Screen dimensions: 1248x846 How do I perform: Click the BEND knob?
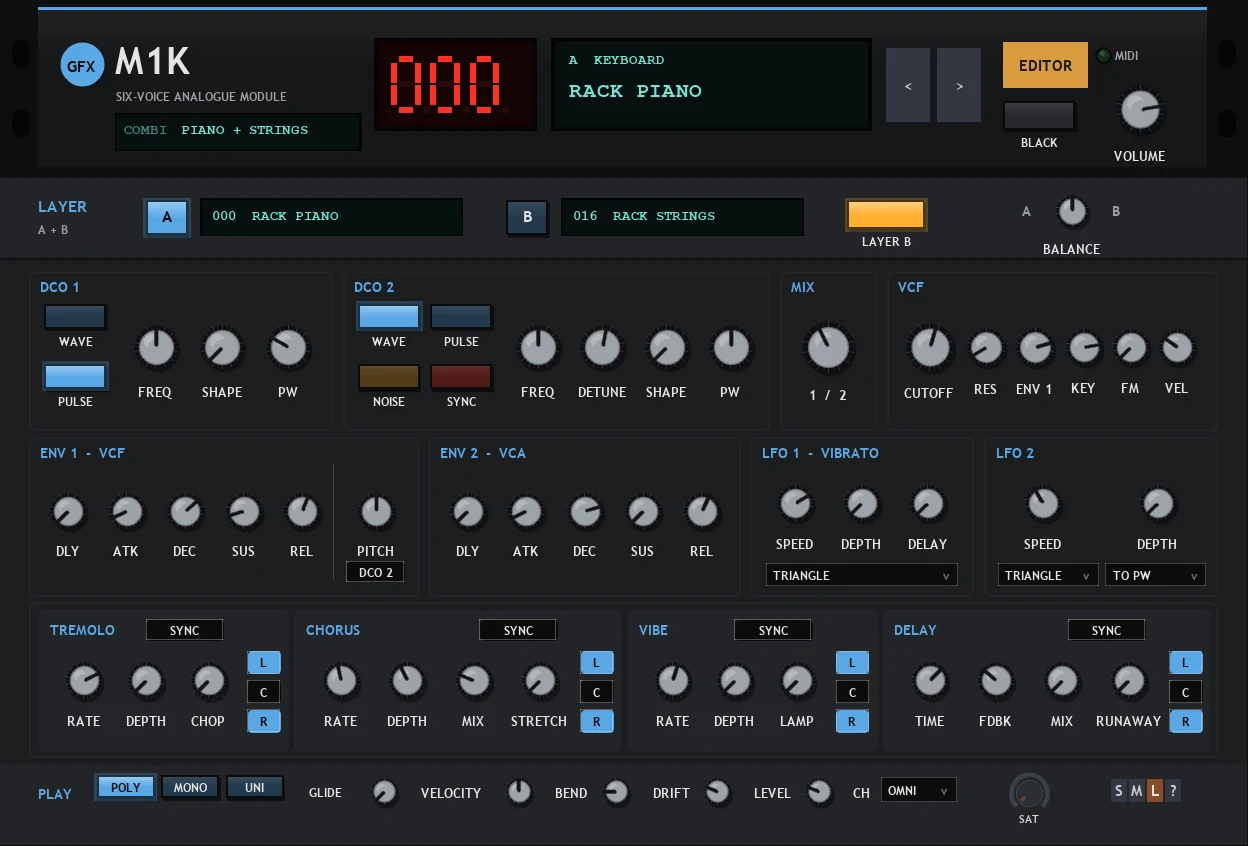(x=616, y=793)
